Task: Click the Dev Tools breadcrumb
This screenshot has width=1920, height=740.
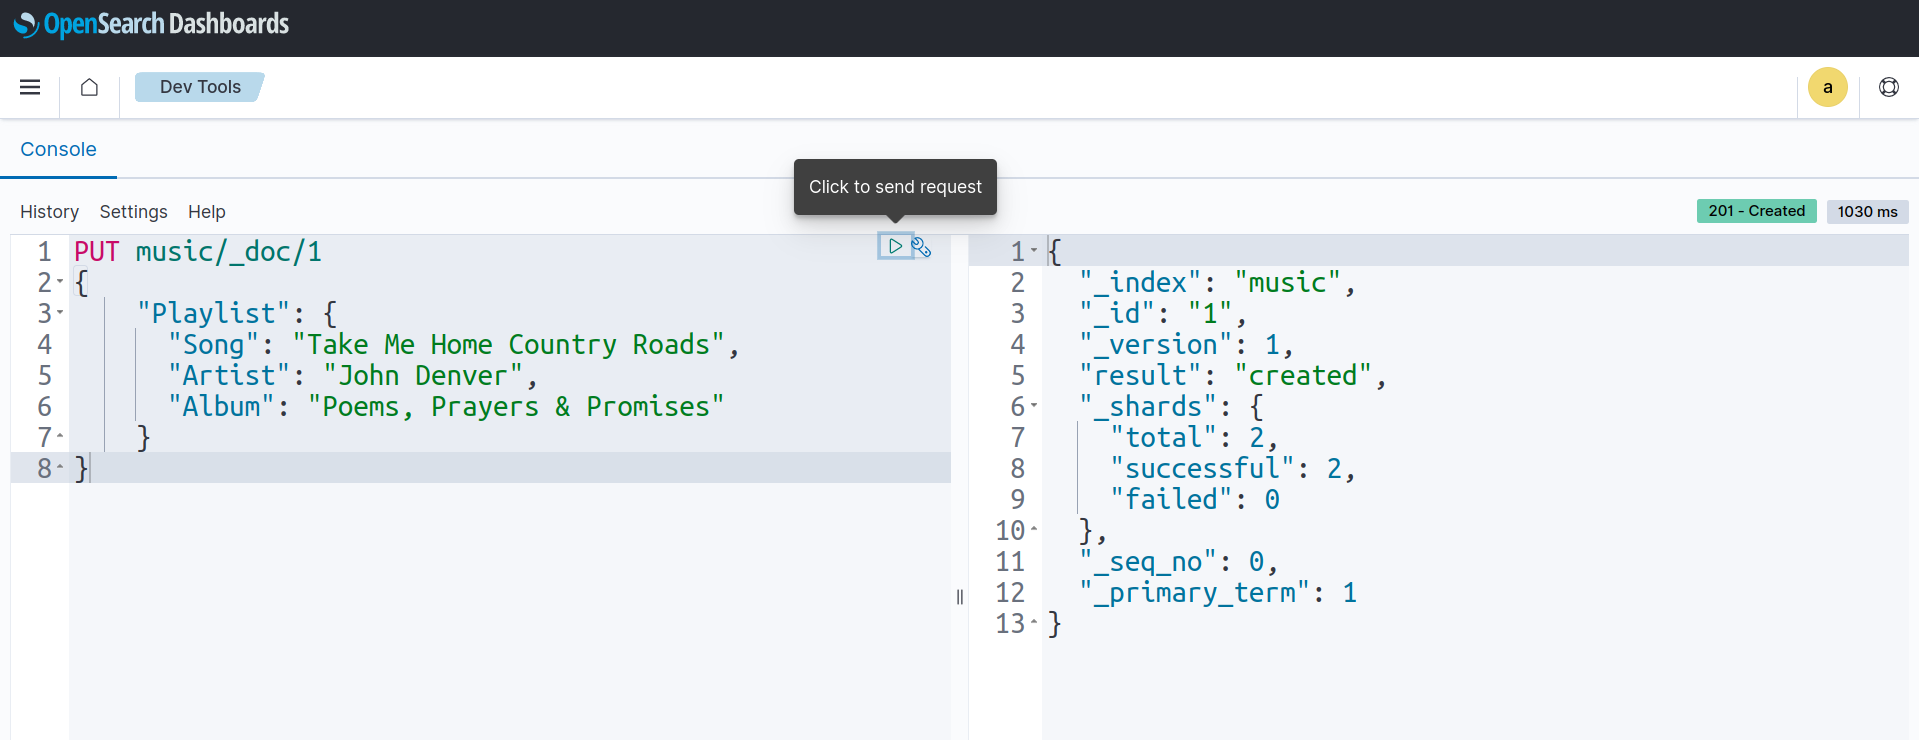Action: point(200,87)
